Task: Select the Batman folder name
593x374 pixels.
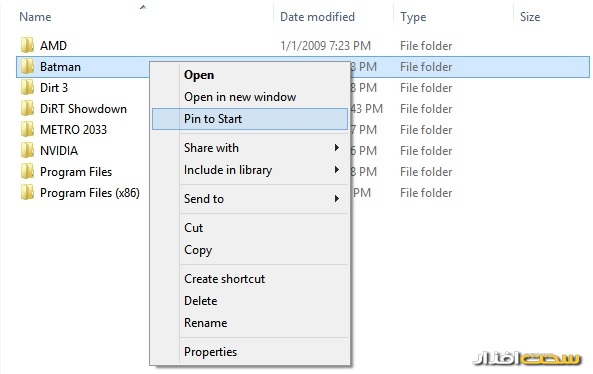Action: point(60,67)
